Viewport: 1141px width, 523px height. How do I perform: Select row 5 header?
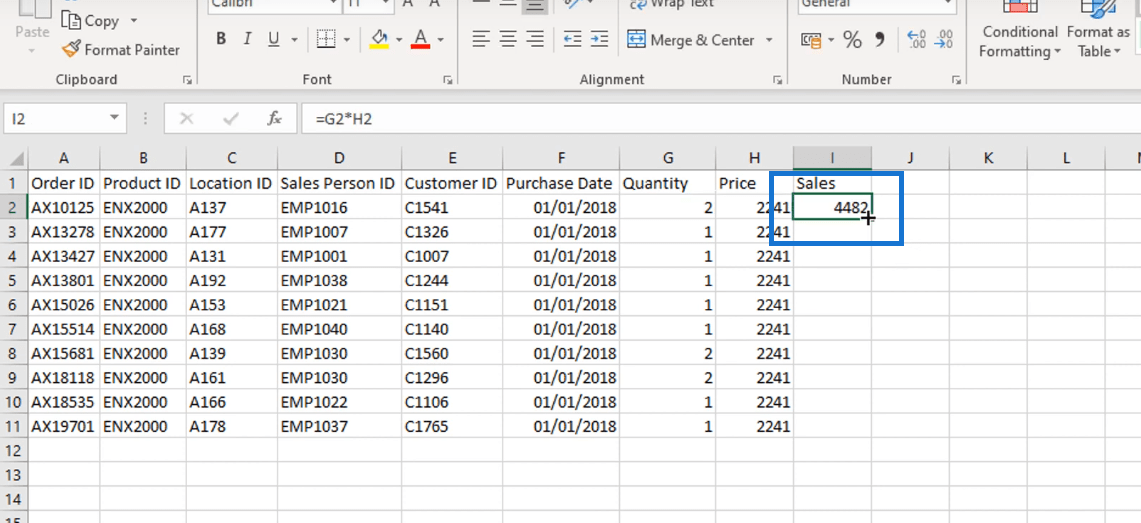tap(15, 280)
